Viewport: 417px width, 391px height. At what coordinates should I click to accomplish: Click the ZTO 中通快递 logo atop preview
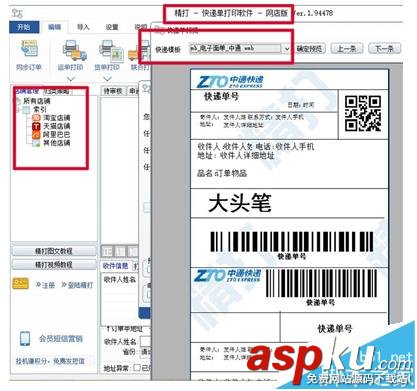pos(230,81)
